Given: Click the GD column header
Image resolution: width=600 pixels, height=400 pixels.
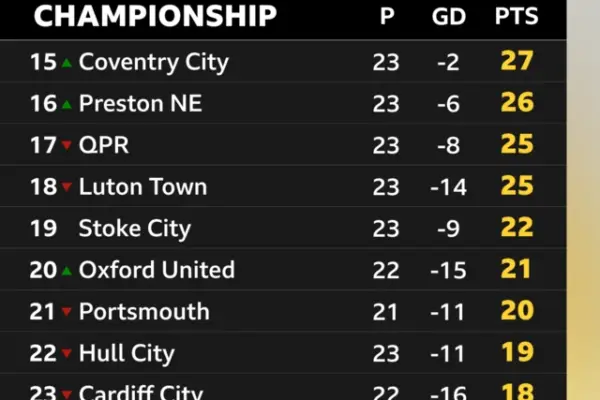Looking at the screenshot, I should 448,16.
